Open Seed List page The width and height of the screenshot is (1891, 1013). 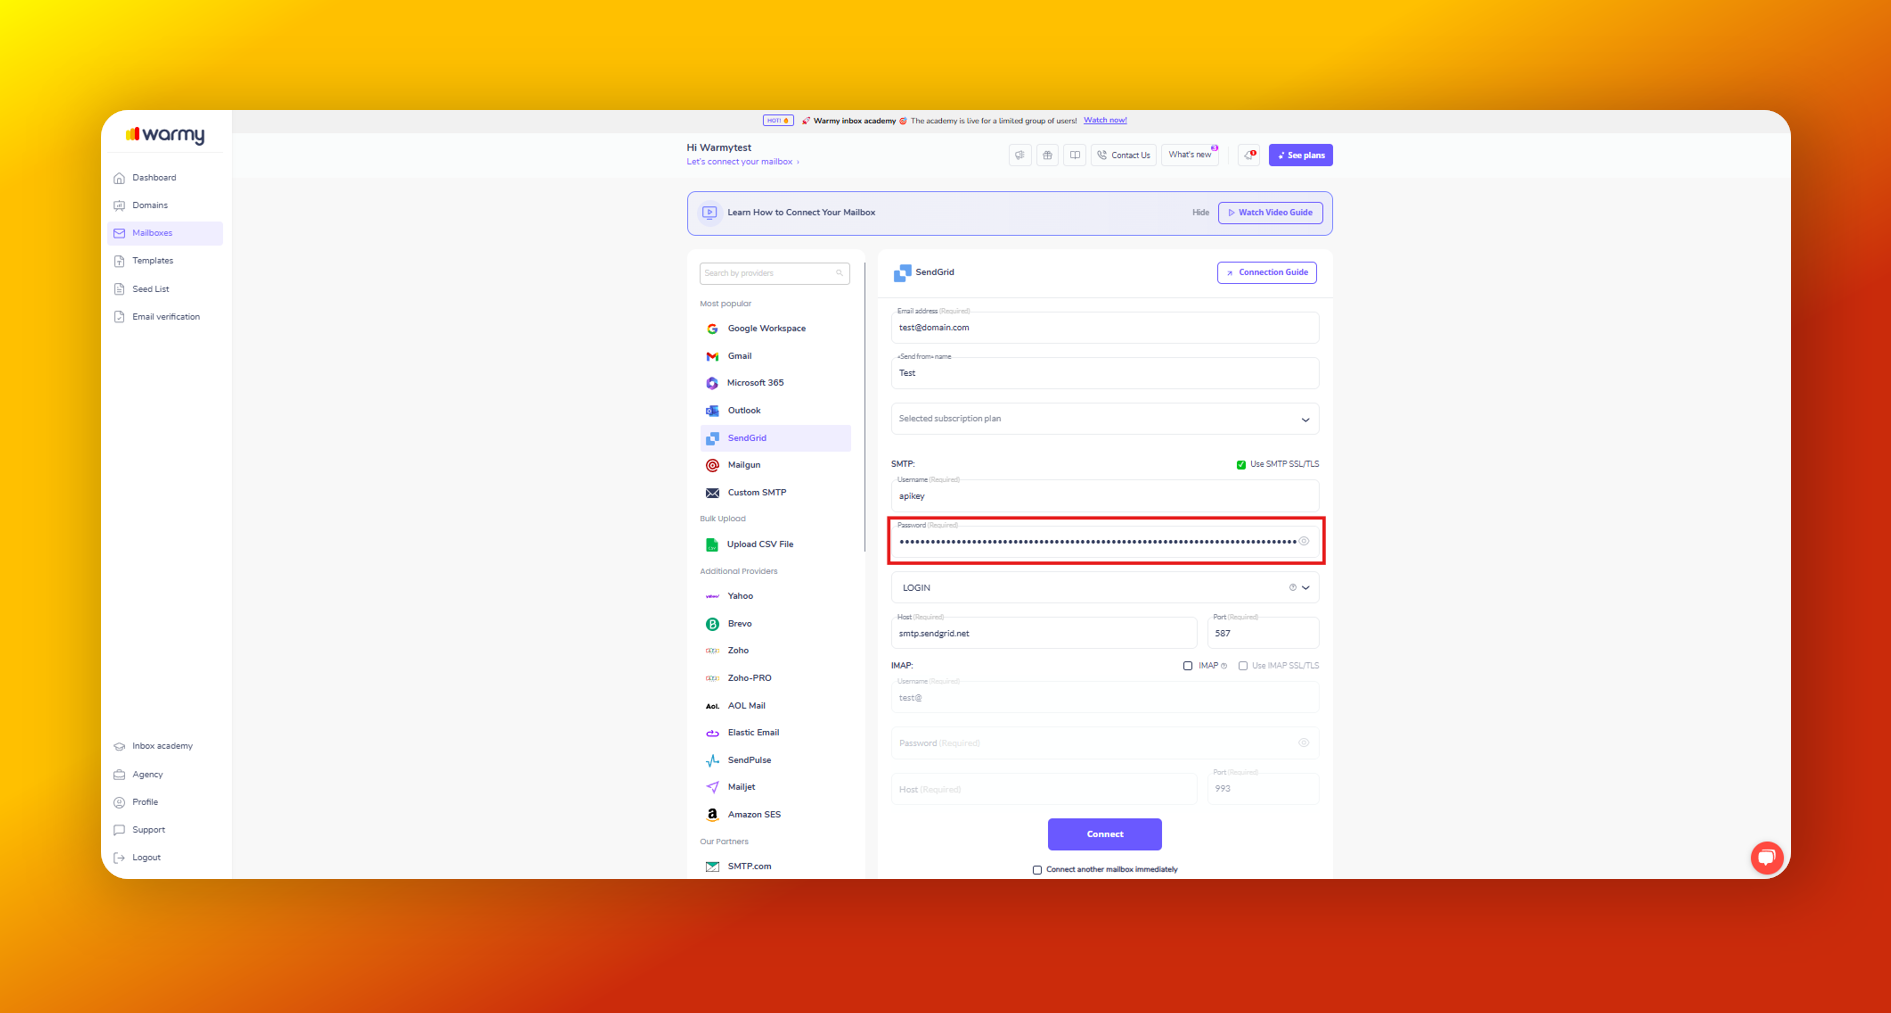(x=165, y=289)
